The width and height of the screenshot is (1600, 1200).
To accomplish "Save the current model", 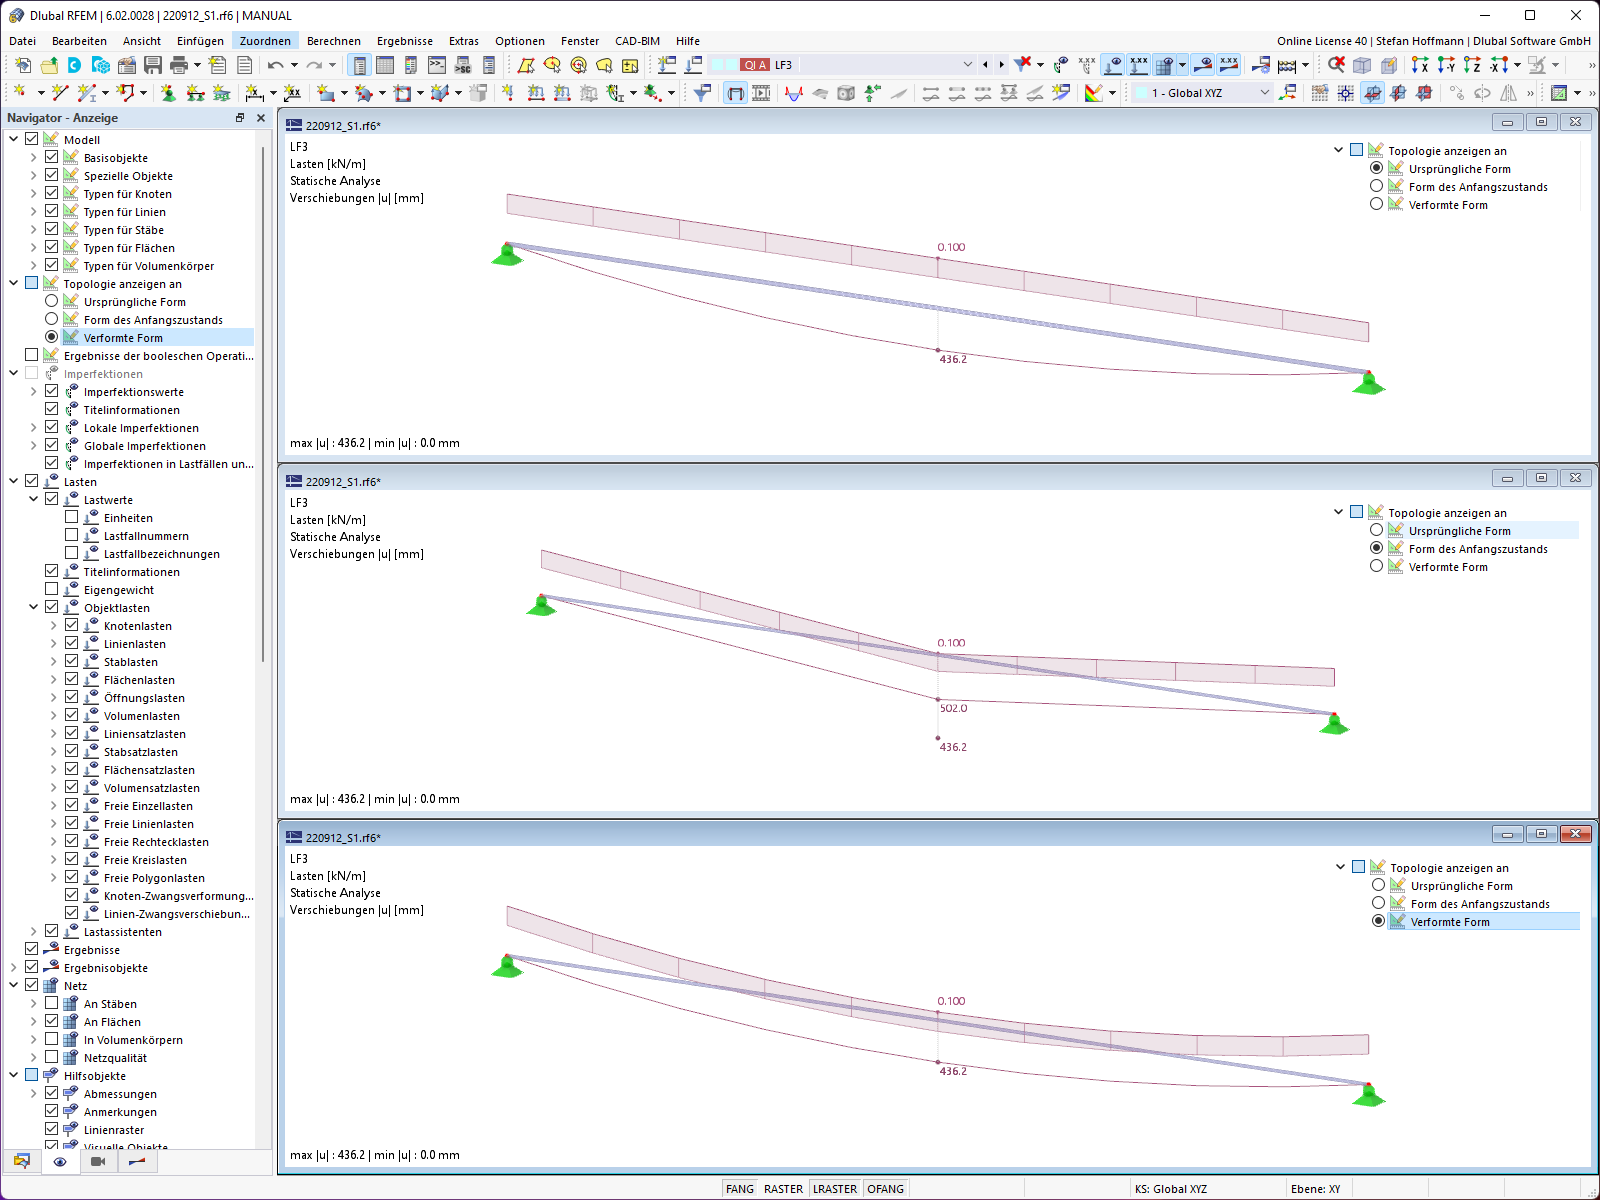I will pos(153,65).
